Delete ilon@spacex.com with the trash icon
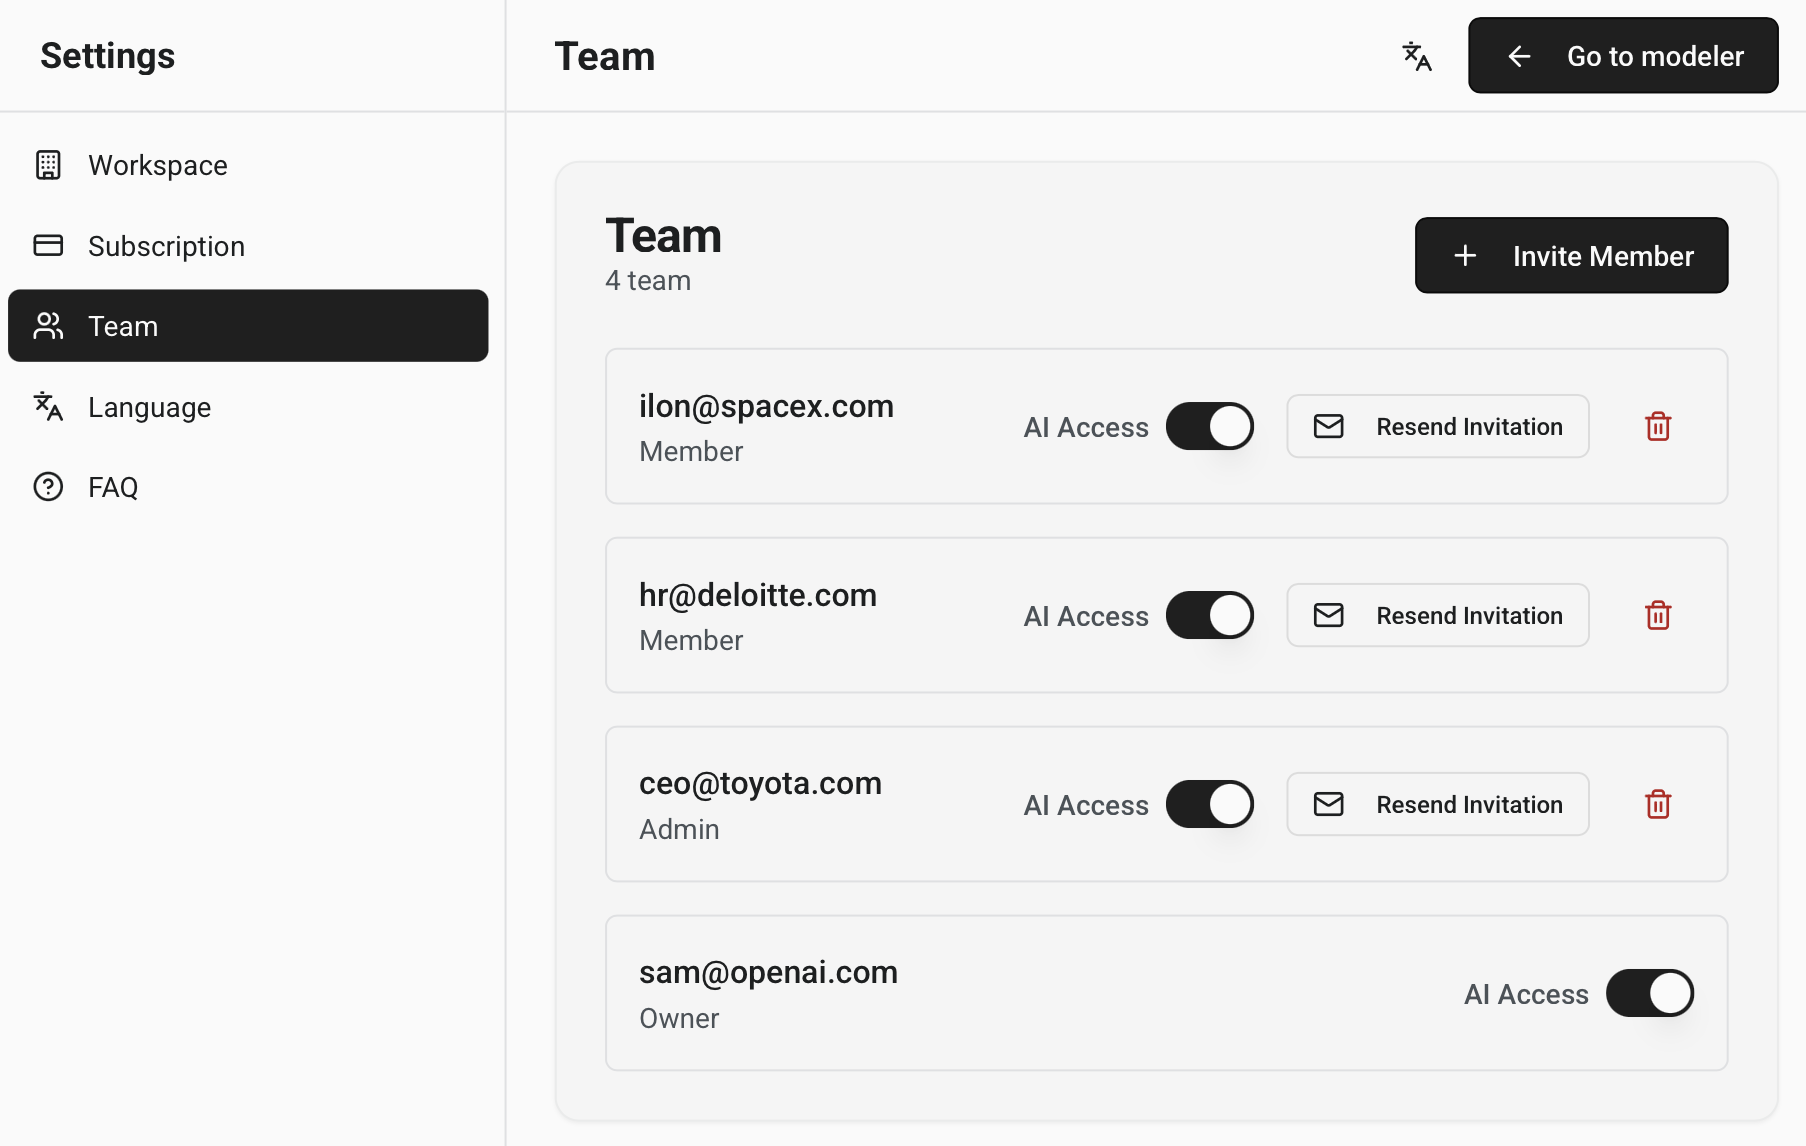 pyautogui.click(x=1658, y=426)
